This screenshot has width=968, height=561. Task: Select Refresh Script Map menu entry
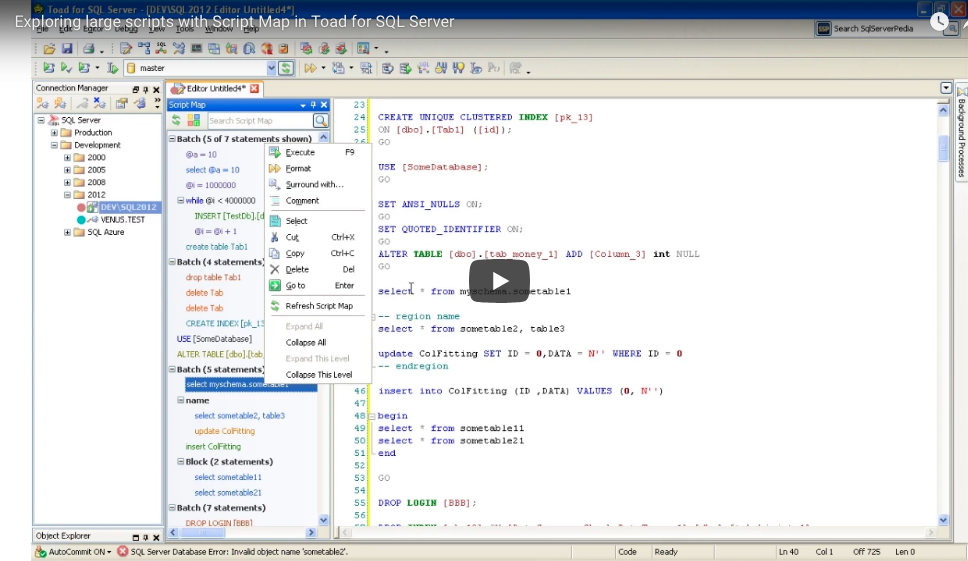click(x=319, y=306)
